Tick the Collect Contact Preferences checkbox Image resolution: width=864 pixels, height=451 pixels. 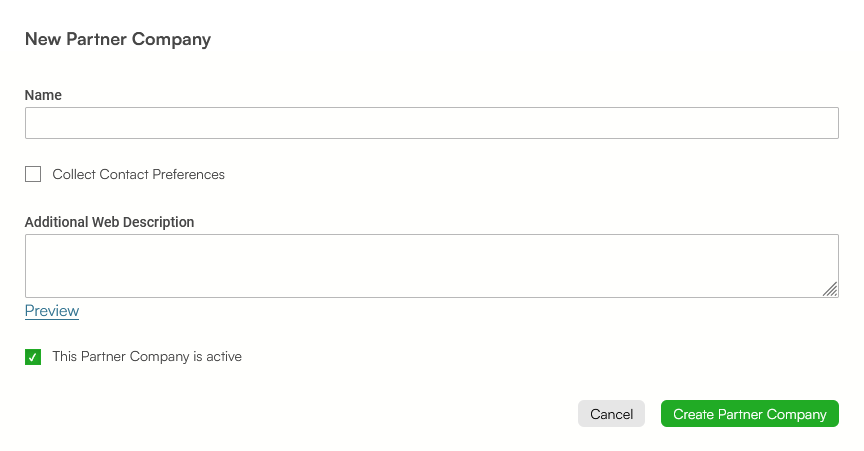point(33,174)
